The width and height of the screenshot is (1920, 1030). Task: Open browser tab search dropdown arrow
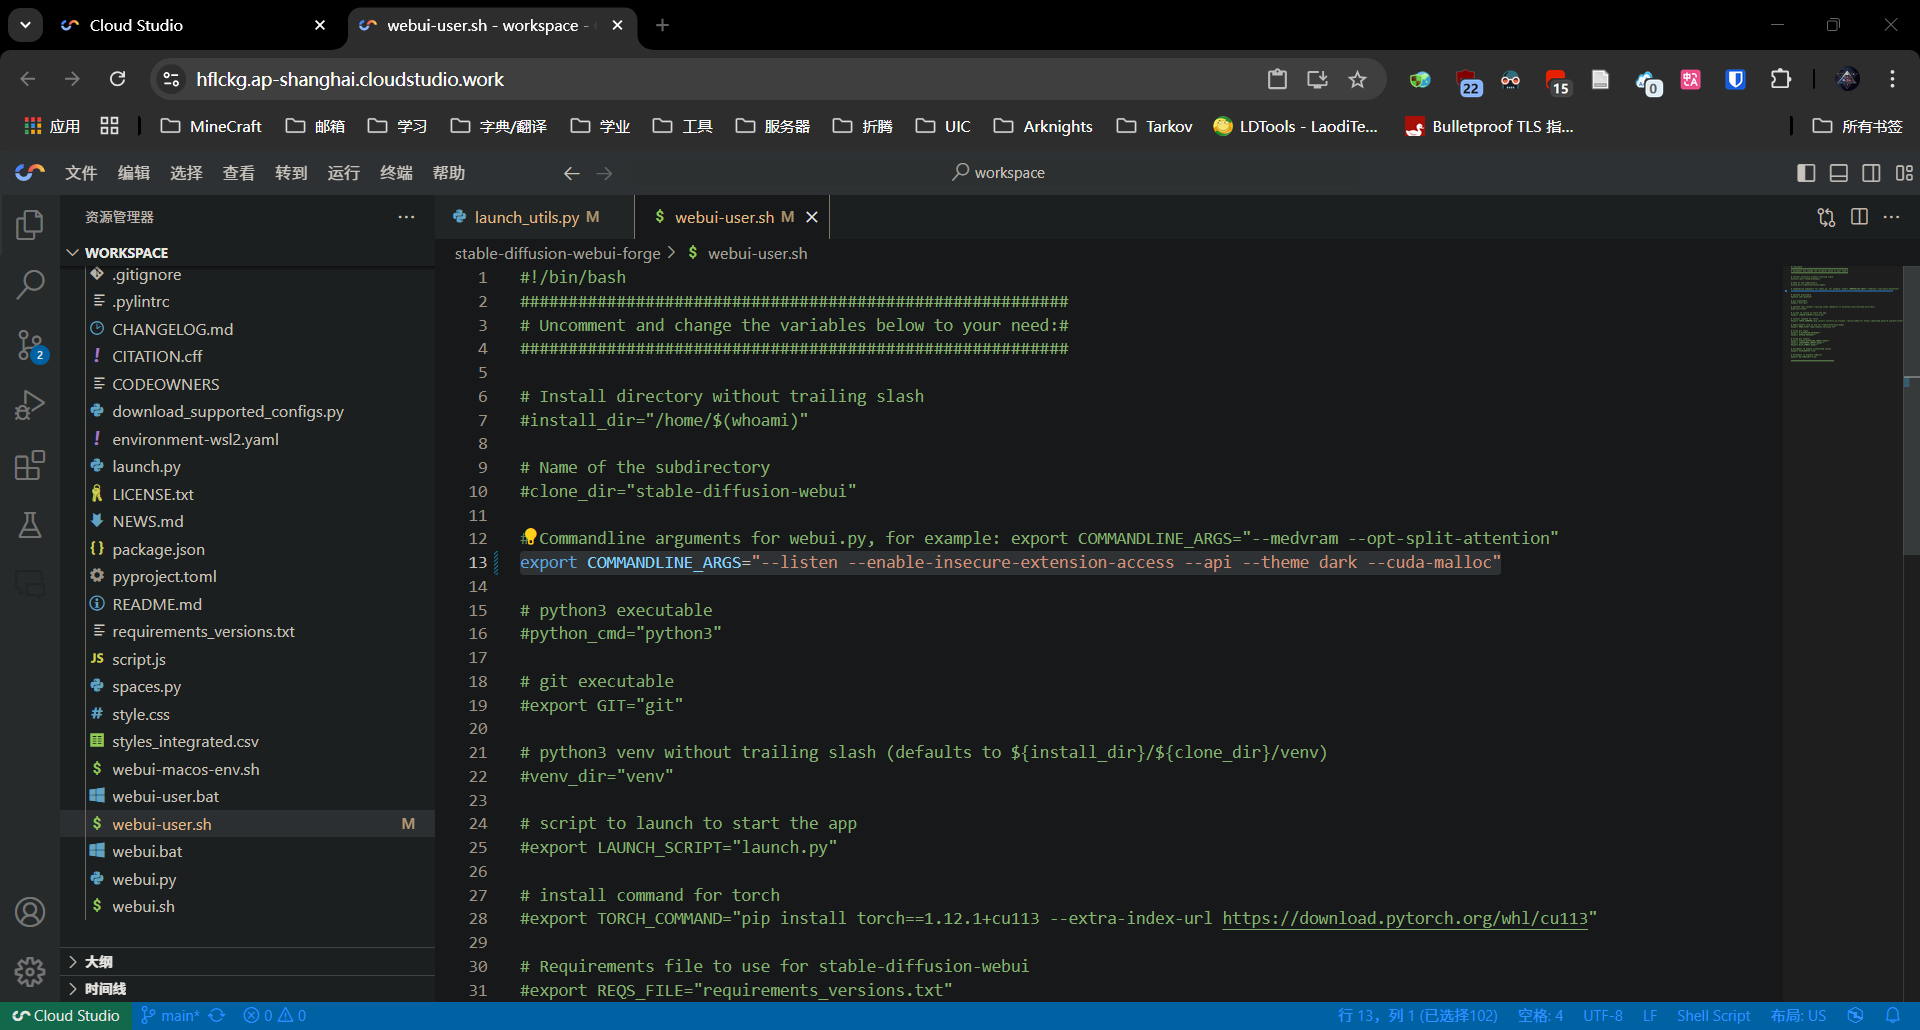tap(25, 25)
